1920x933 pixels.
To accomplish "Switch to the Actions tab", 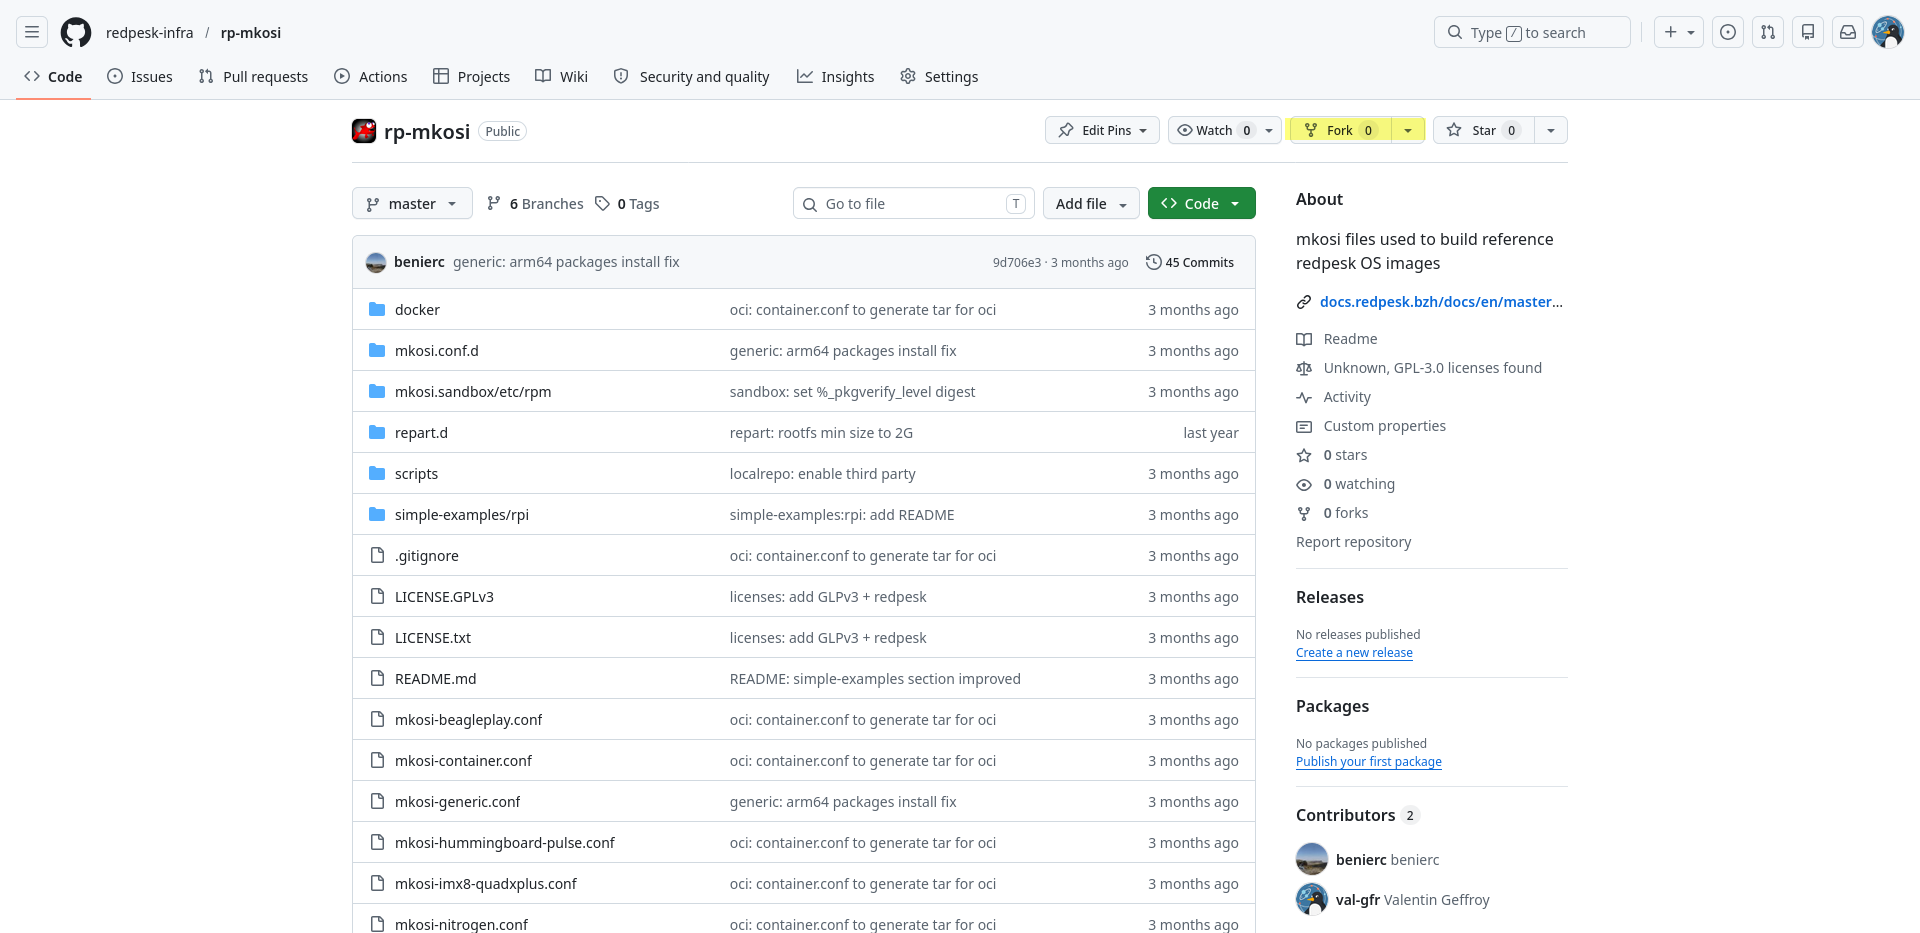I will click(371, 77).
